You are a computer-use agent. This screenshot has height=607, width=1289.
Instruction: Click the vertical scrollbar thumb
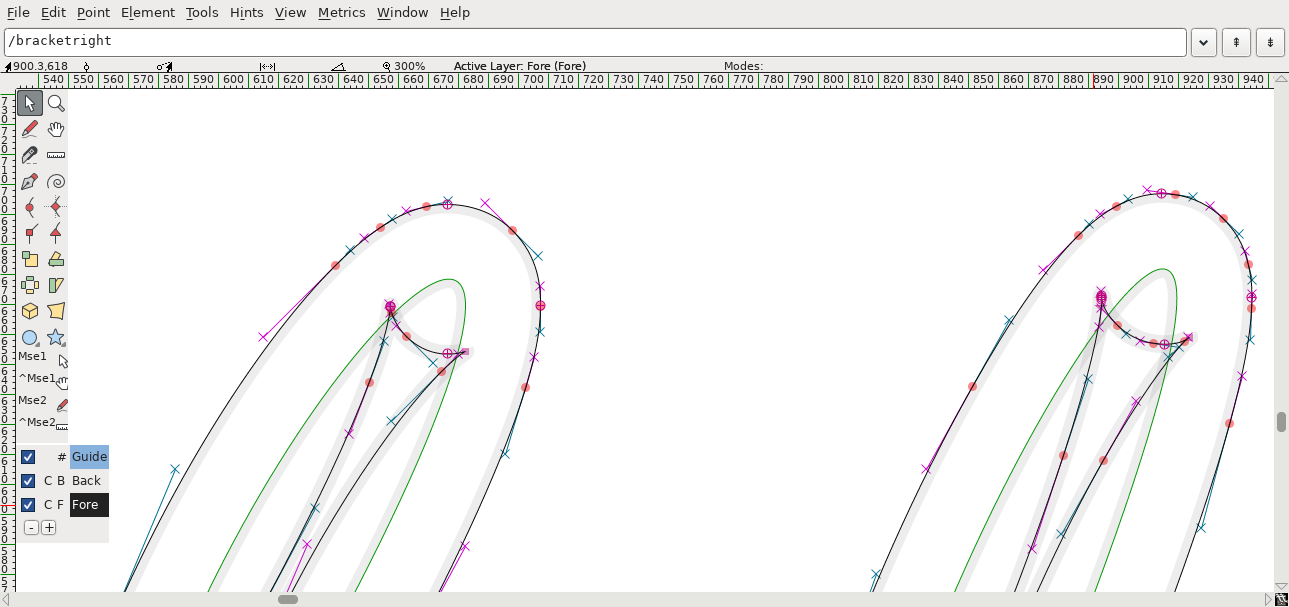click(x=1281, y=422)
